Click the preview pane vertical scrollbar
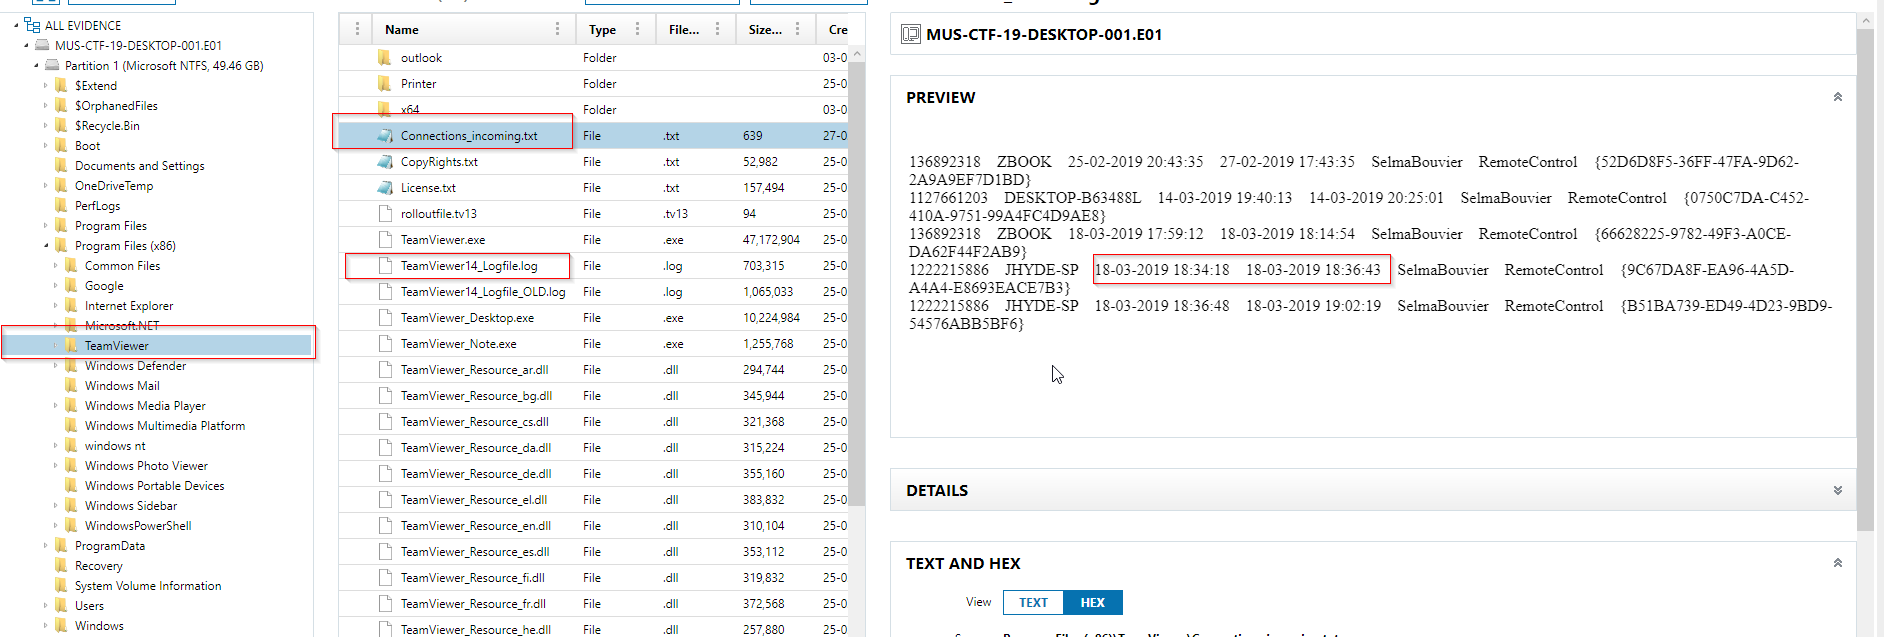This screenshot has height=637, width=1884. click(1865, 280)
